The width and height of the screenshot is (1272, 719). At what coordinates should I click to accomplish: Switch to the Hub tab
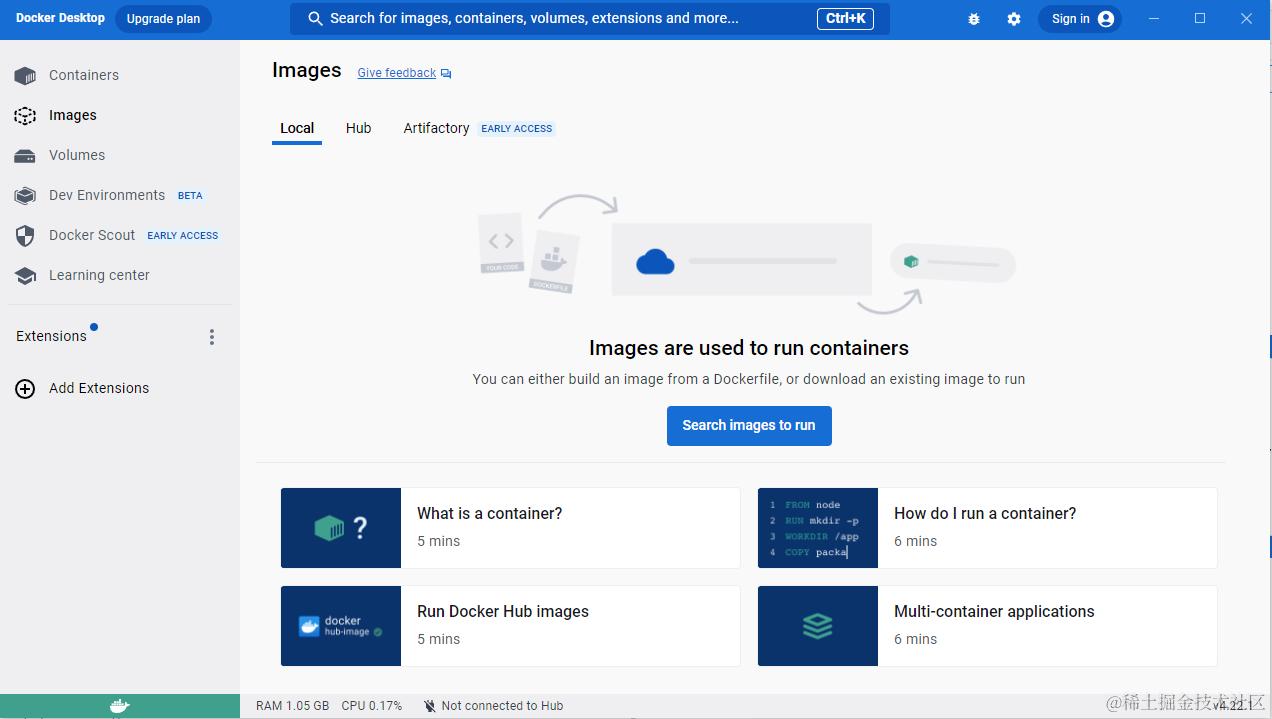tap(359, 129)
